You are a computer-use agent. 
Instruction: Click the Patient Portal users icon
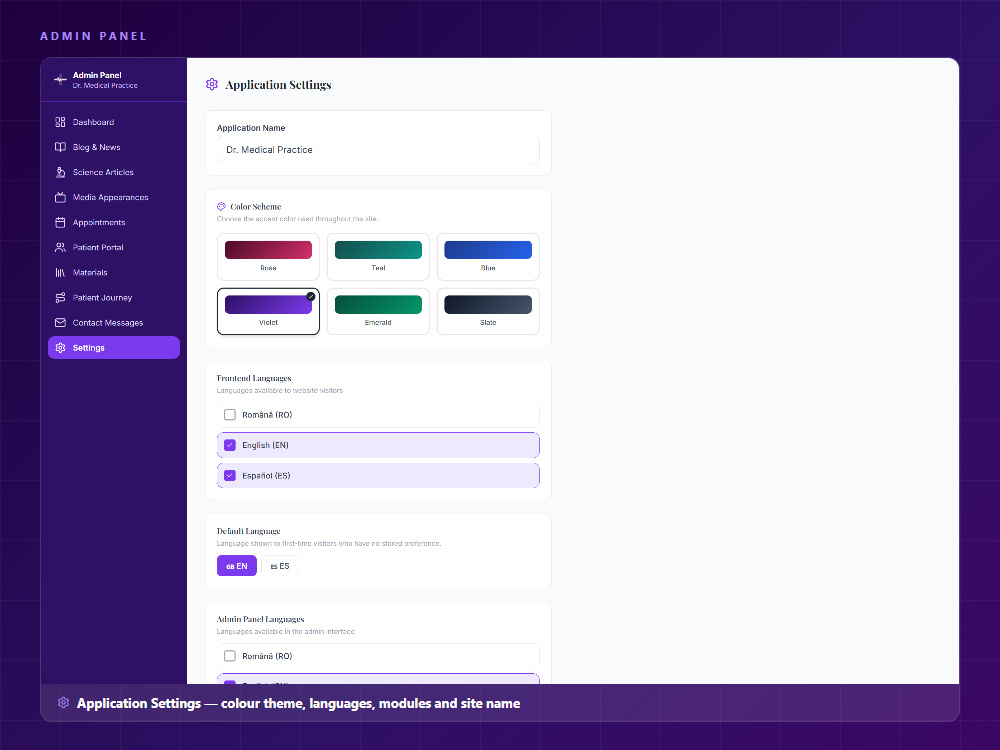60,247
